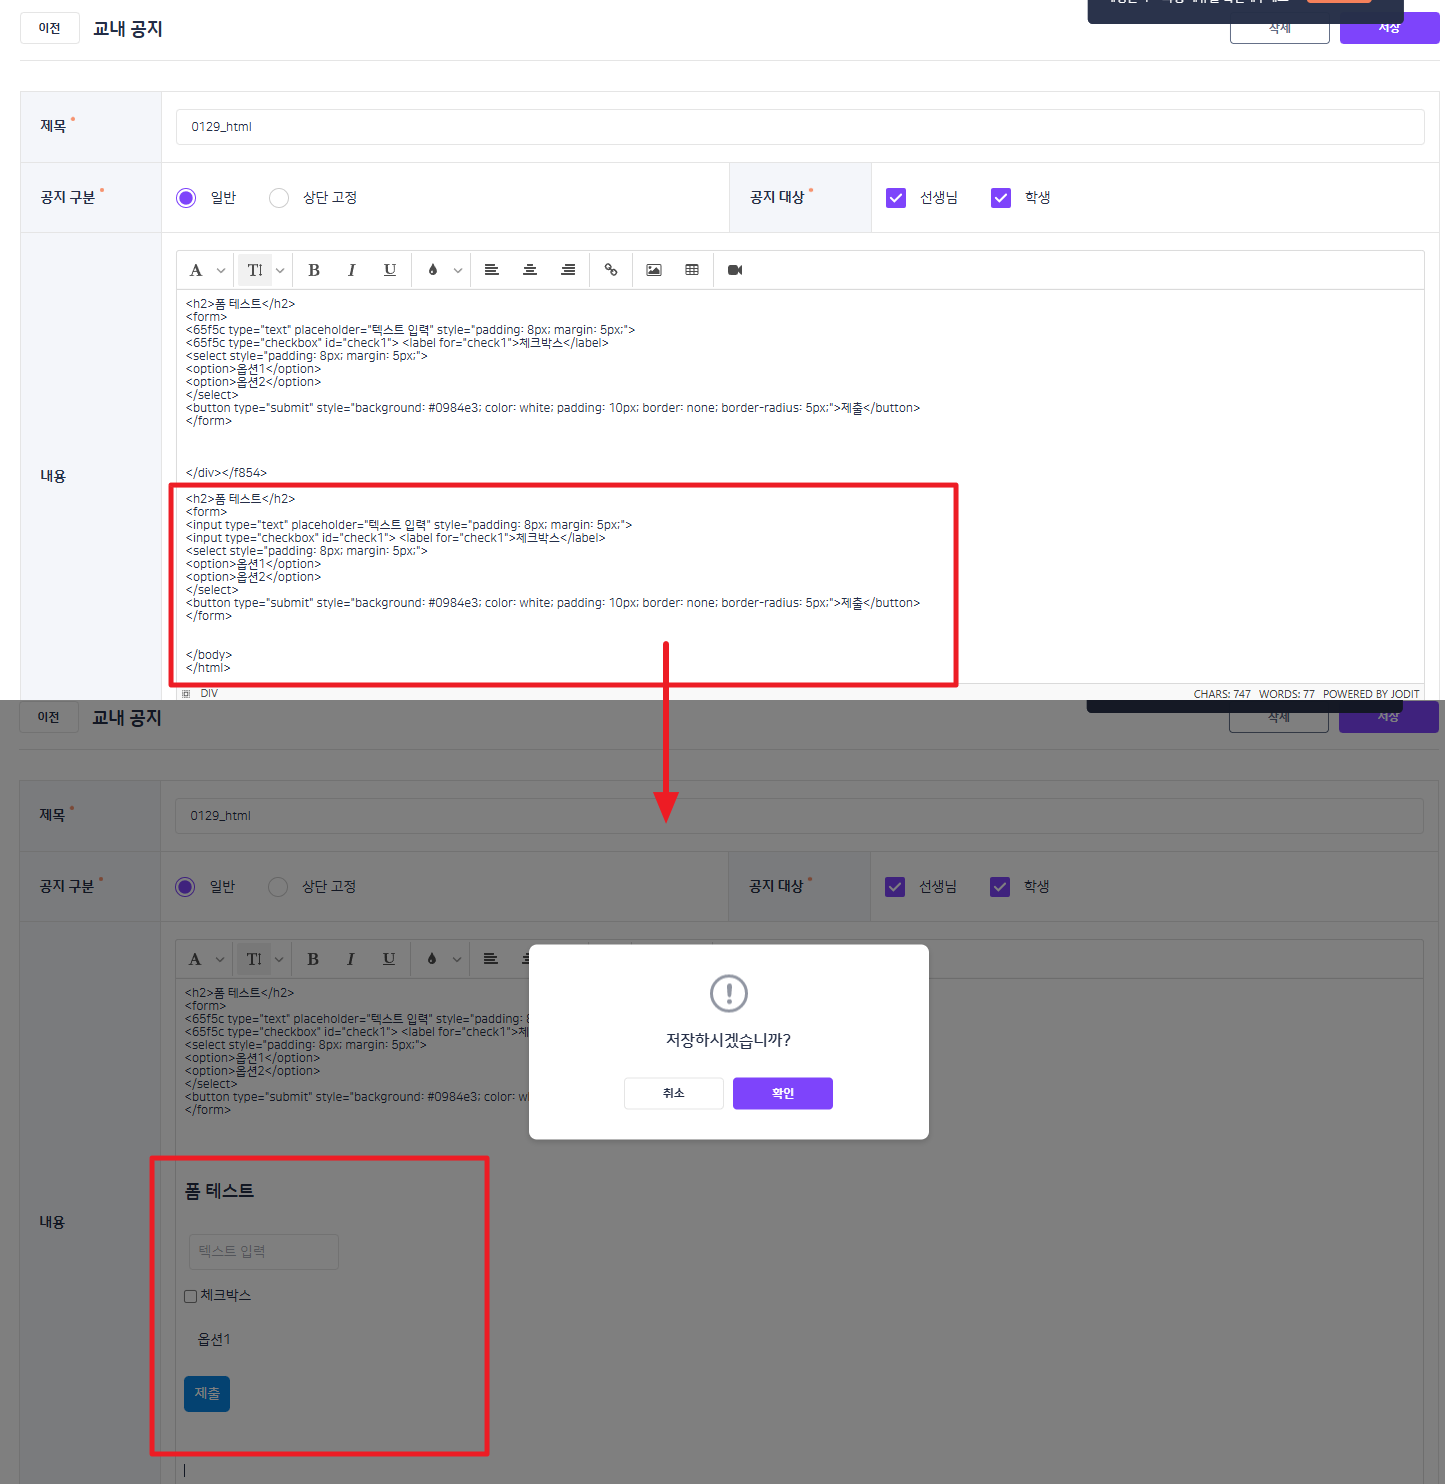1445x1484 pixels.
Task: Toggle italic in the undimmed editor toolbar
Action: [x=352, y=270]
